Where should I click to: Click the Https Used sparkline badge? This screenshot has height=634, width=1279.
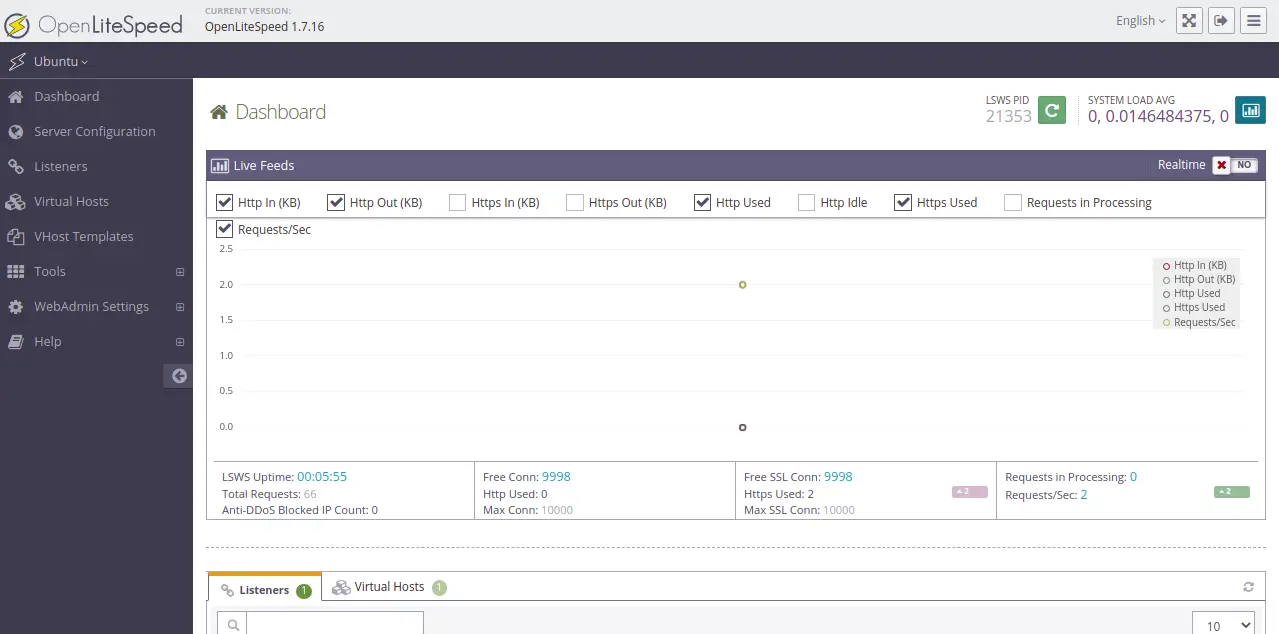point(970,492)
